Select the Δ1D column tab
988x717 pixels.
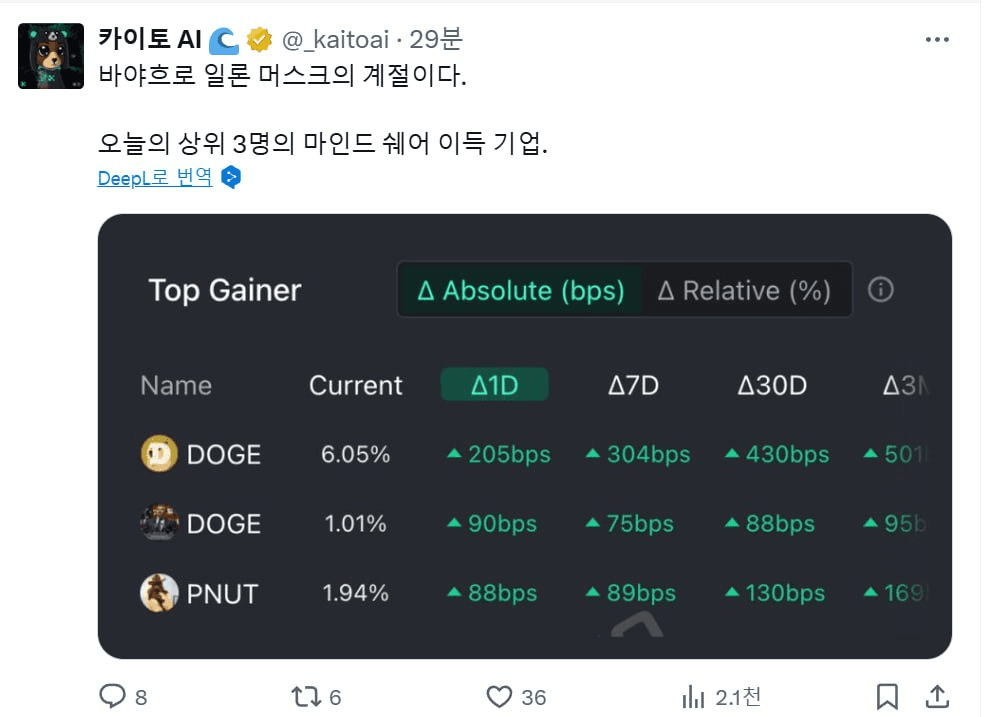(x=495, y=384)
